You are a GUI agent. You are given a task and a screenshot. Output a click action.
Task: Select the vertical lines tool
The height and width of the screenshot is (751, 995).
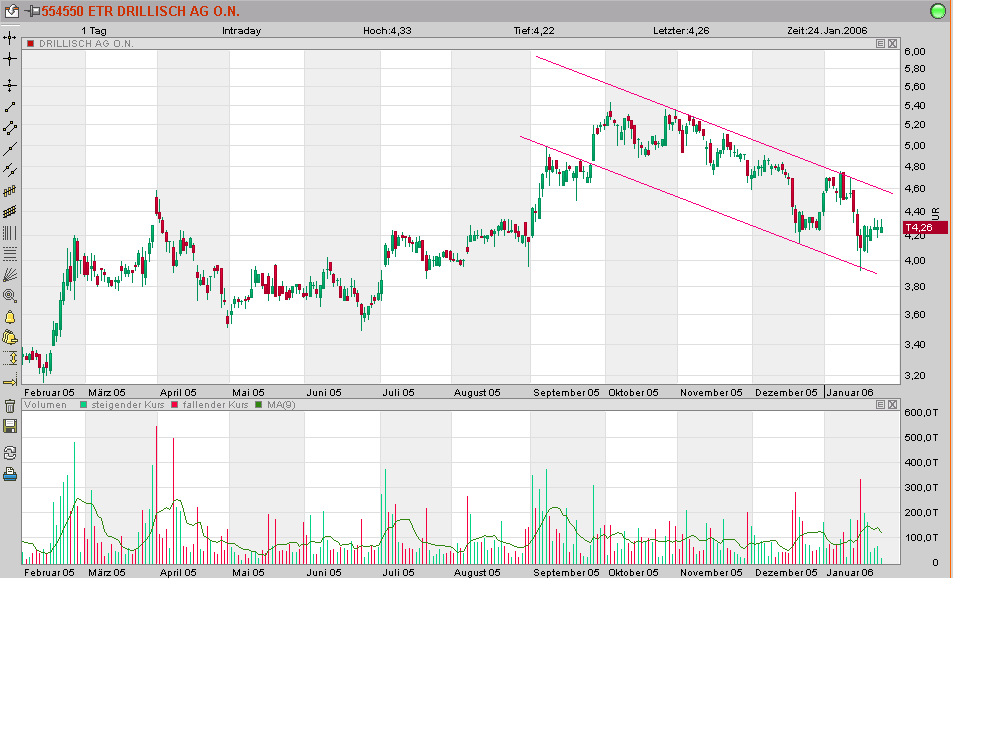[x=10, y=233]
